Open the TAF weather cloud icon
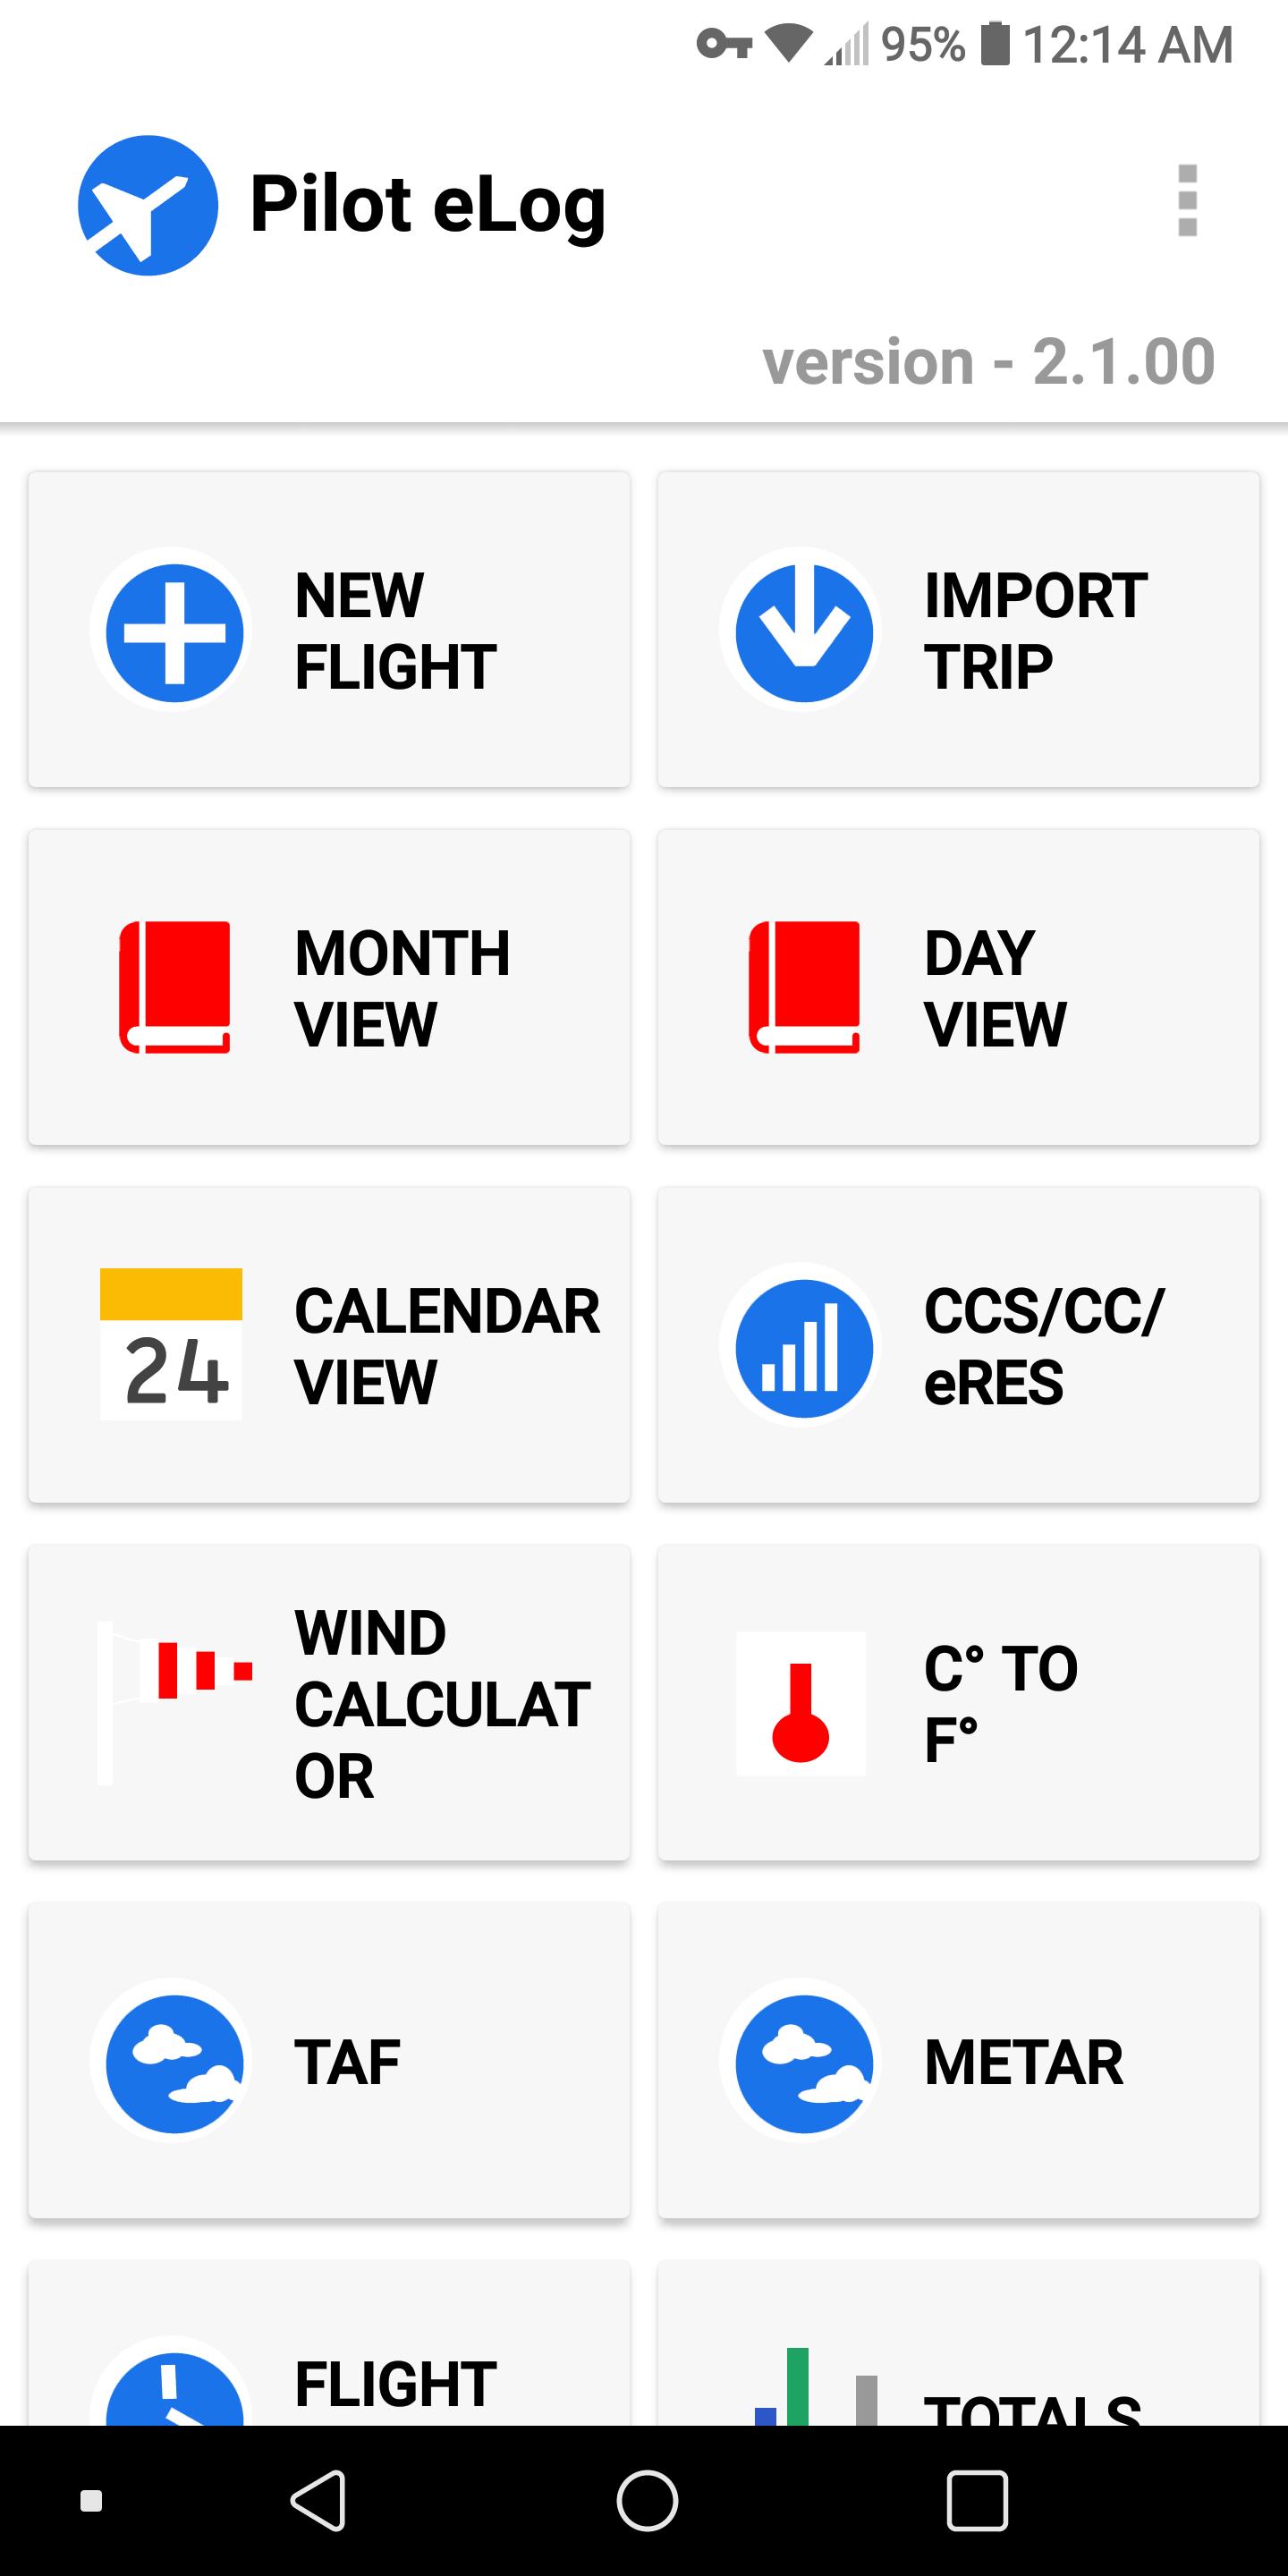 (174, 2062)
